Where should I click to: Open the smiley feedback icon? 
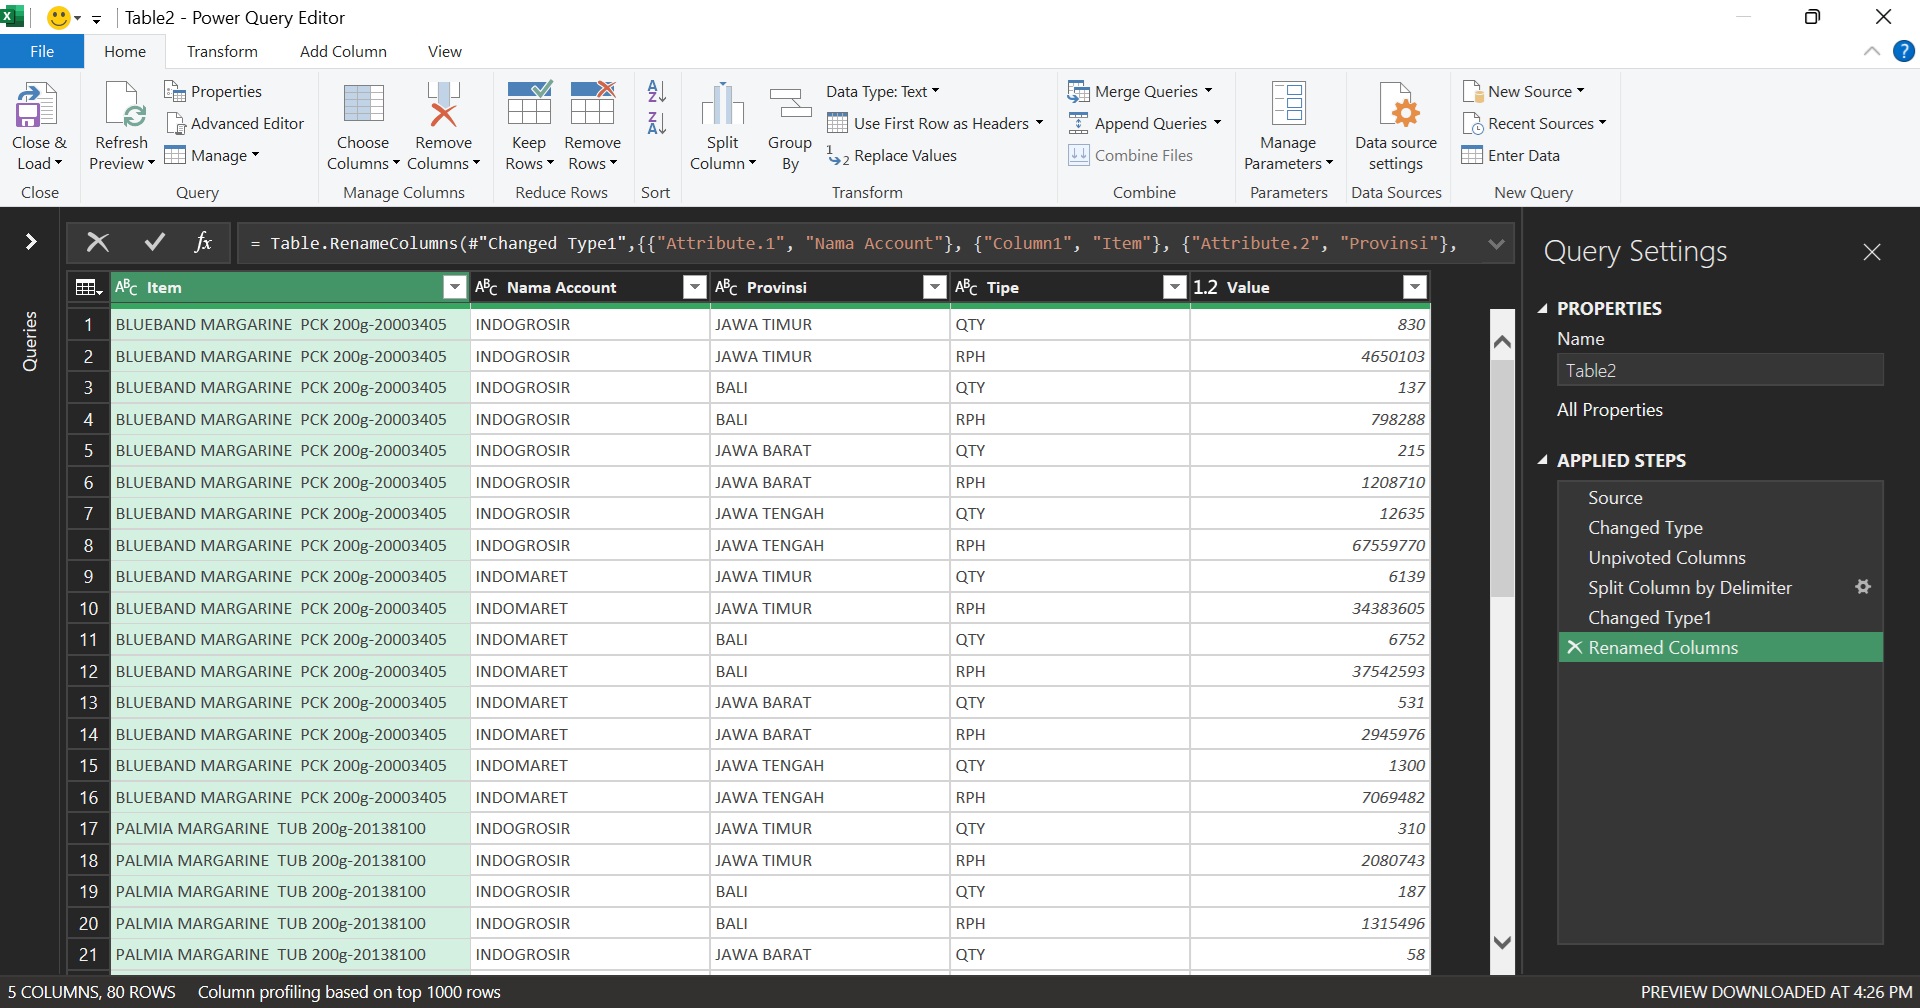[x=59, y=17]
